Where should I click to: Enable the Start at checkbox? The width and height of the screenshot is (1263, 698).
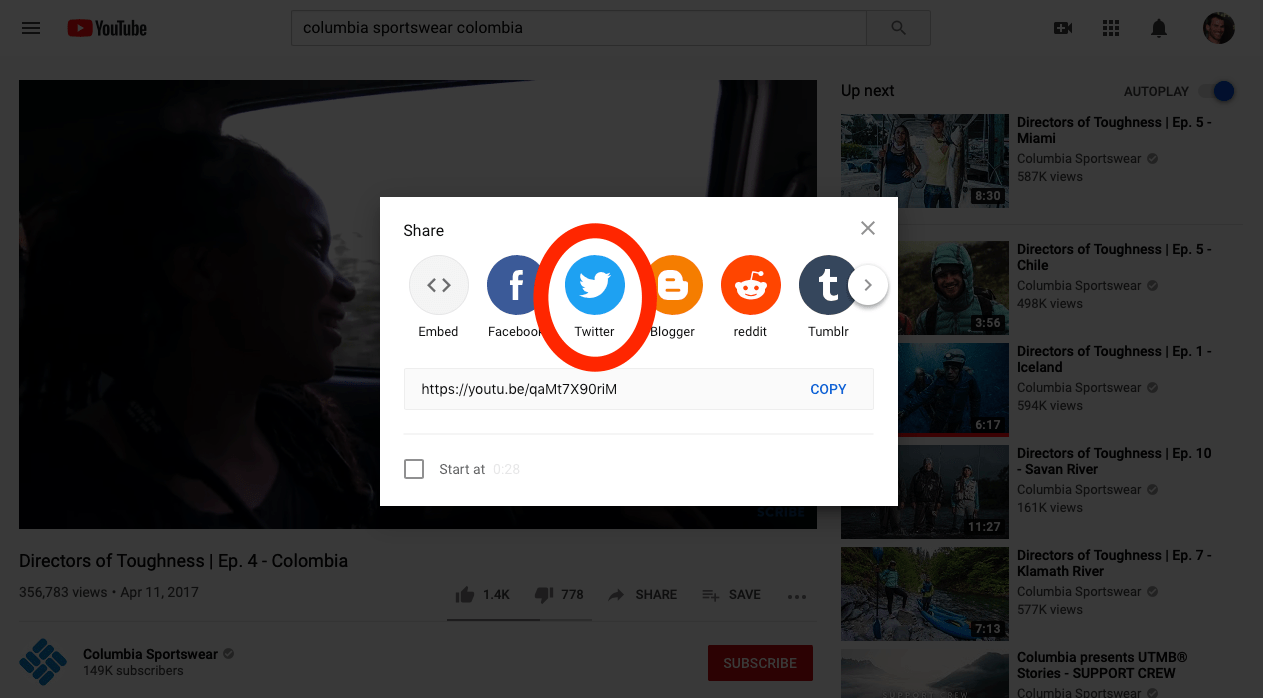414,469
